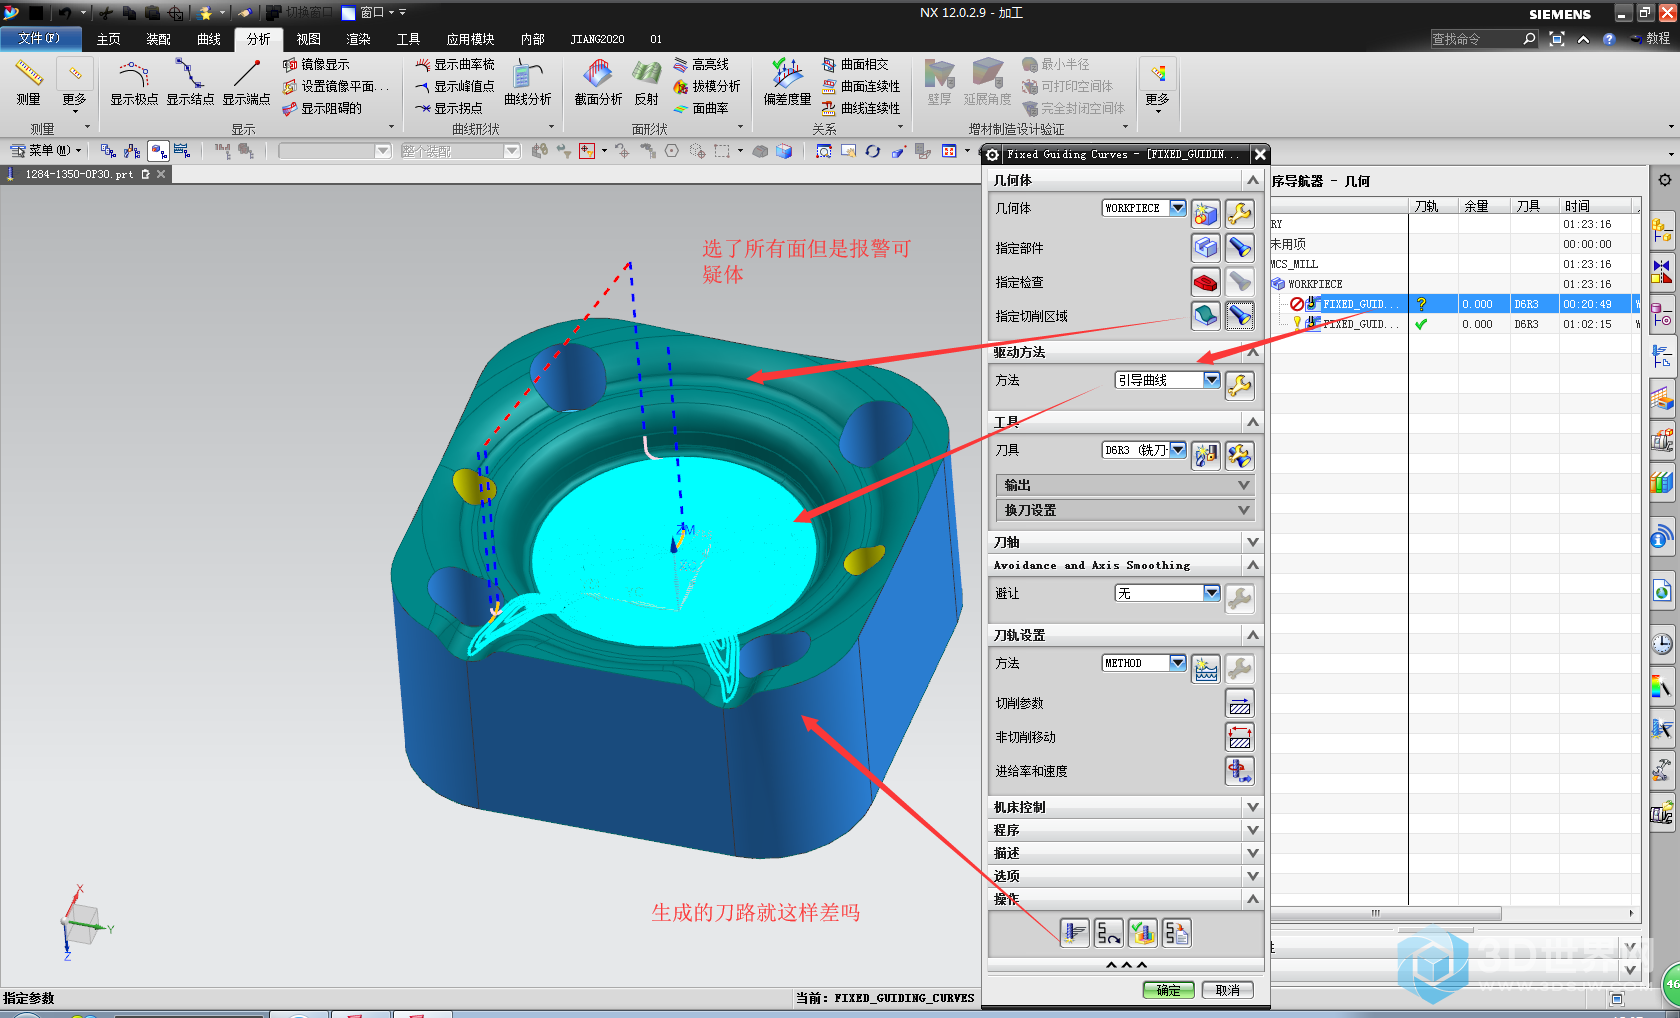Click the 确定 OK button
The height and width of the screenshot is (1018, 1680).
pyautogui.click(x=1168, y=990)
